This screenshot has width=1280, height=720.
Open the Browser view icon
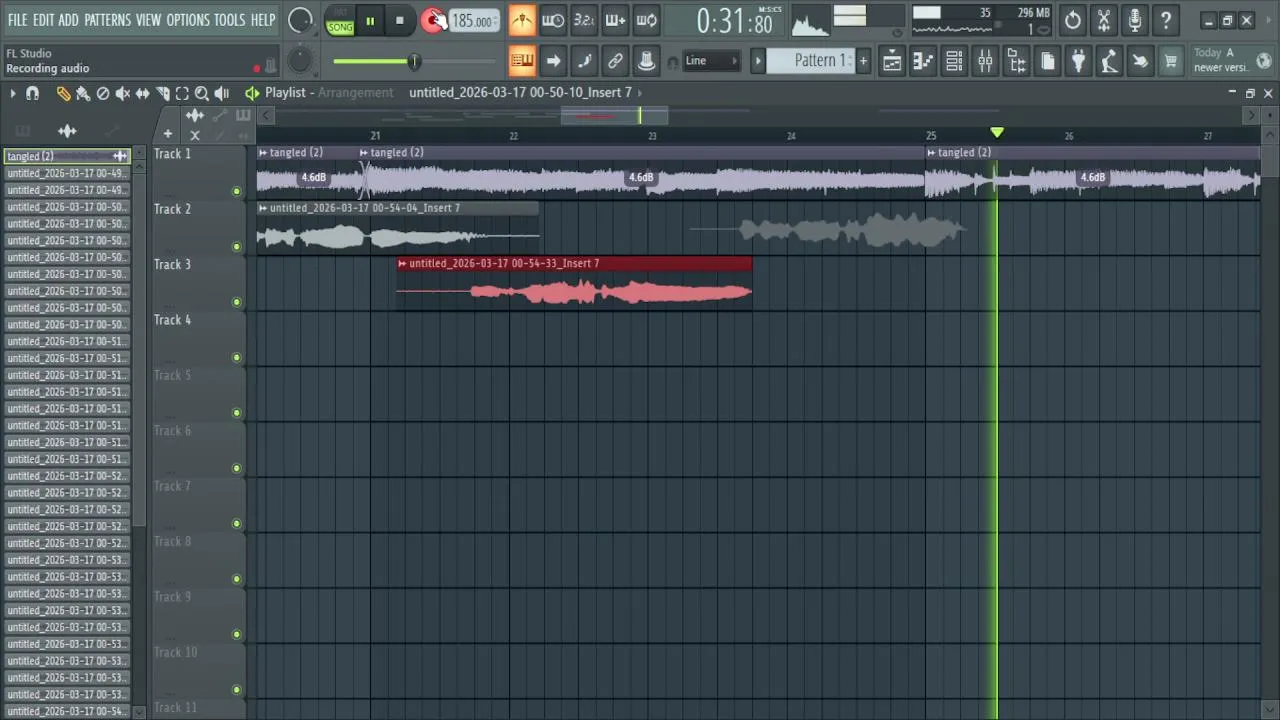pyautogui.click(x=1016, y=61)
